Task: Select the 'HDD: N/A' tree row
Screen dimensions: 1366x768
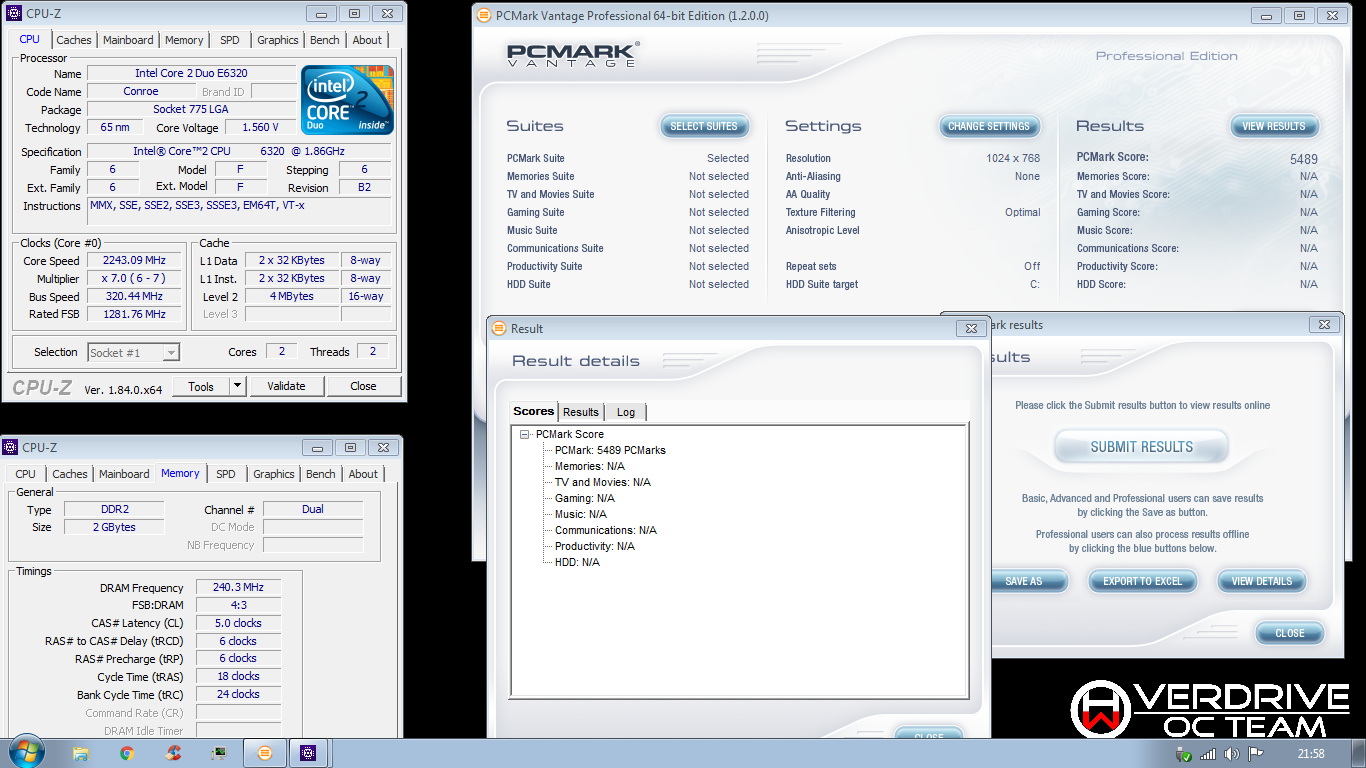Action: (577, 562)
